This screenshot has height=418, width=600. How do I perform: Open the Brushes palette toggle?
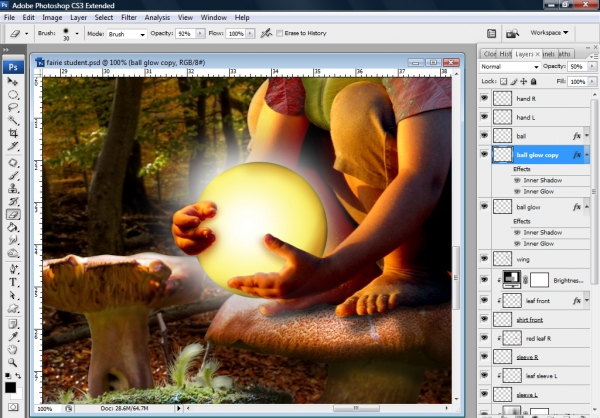[491, 34]
